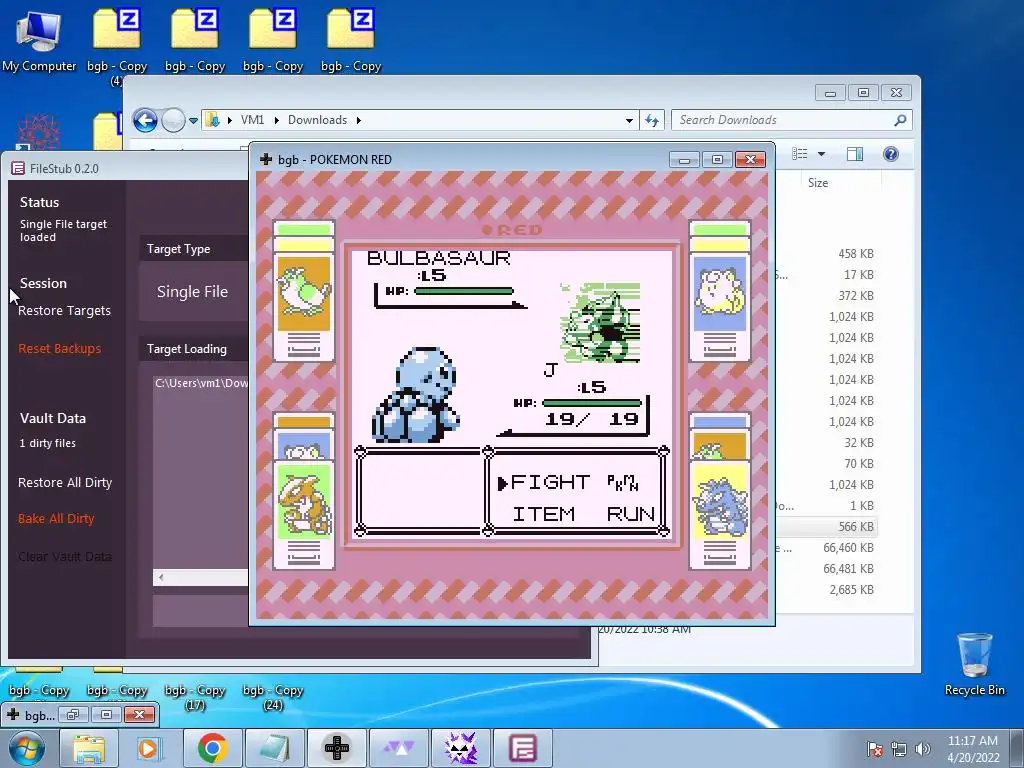Open Explorer help question mark

pos(891,154)
